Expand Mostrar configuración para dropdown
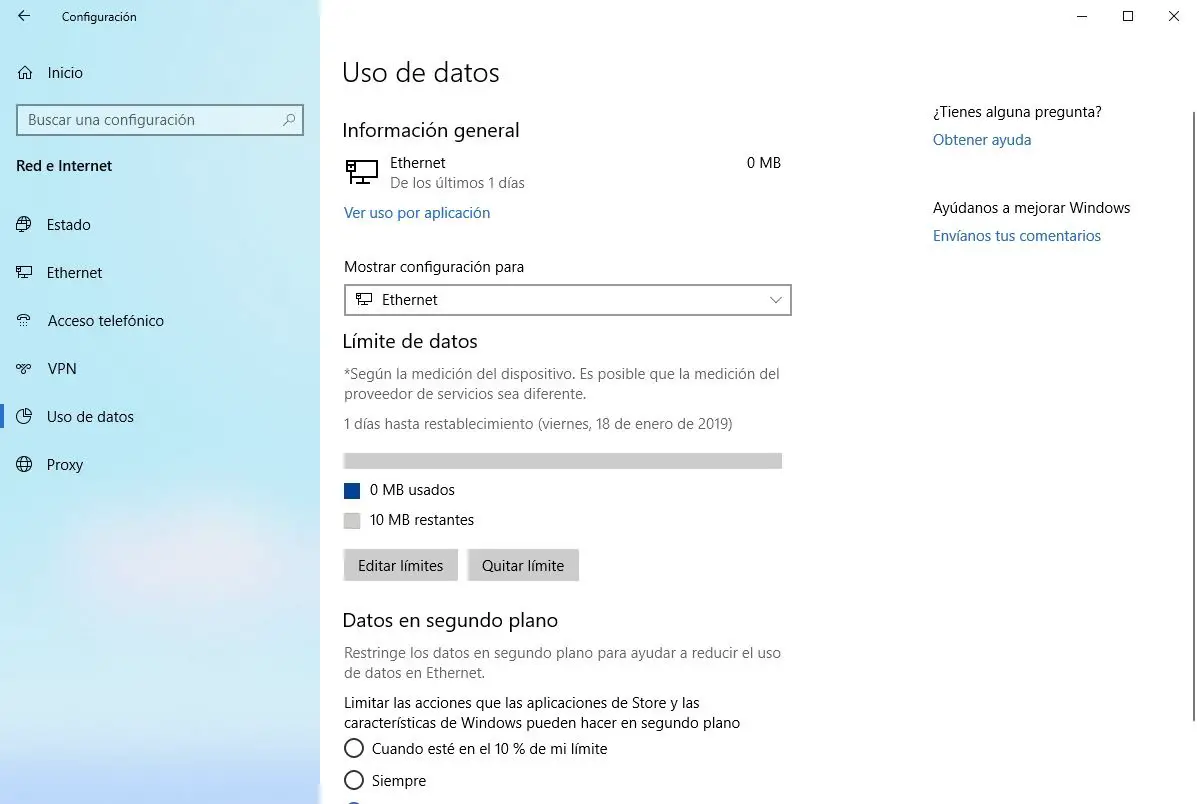 (567, 300)
